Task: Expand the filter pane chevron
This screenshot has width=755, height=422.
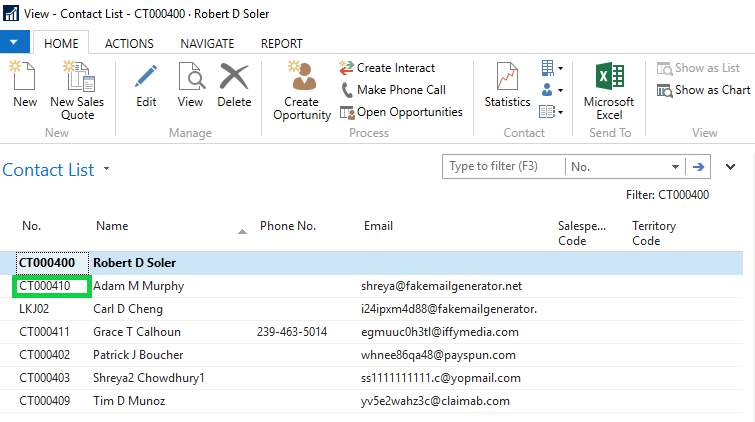Action: 730,167
